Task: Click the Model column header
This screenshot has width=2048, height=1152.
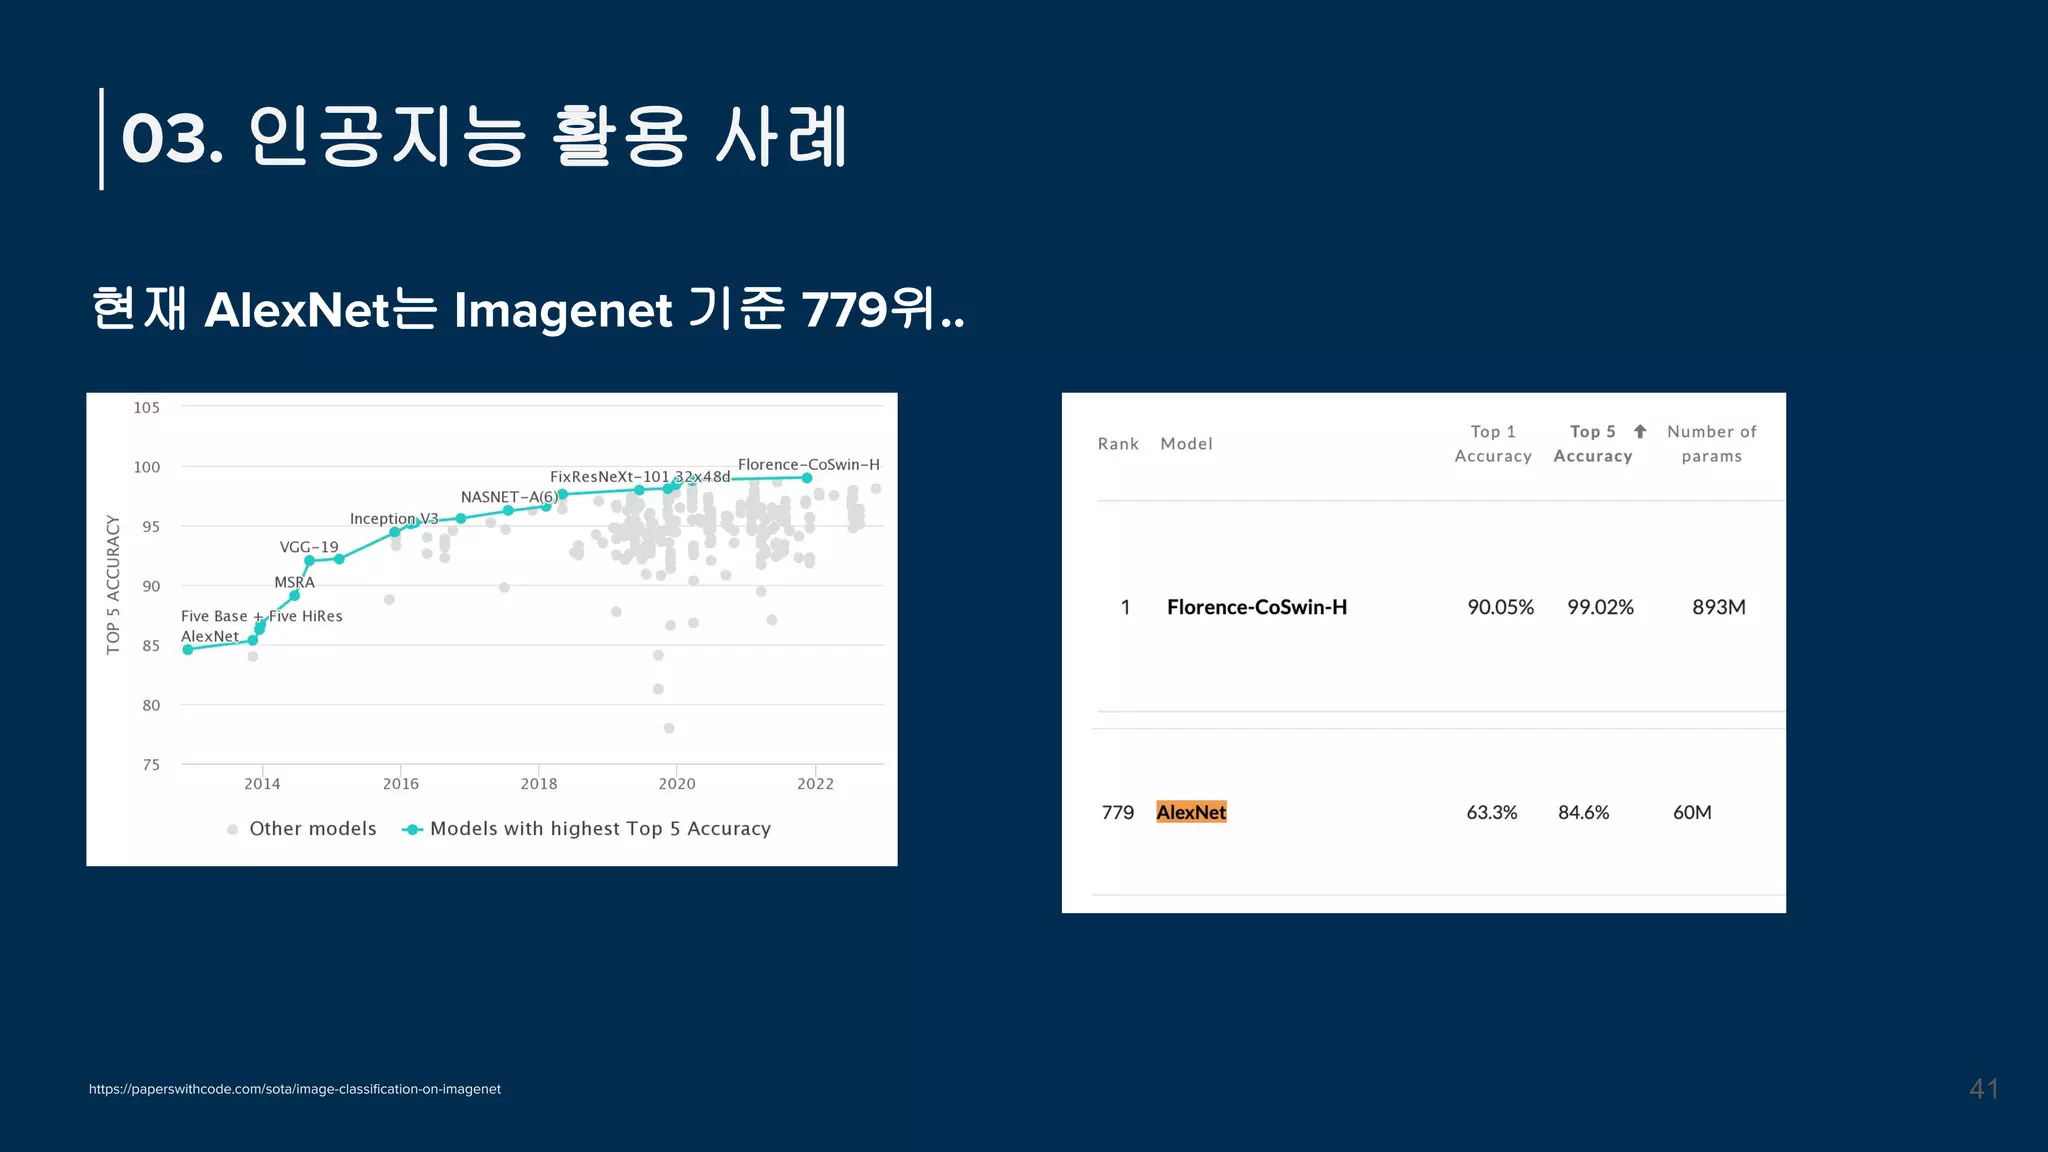Action: point(1186,444)
